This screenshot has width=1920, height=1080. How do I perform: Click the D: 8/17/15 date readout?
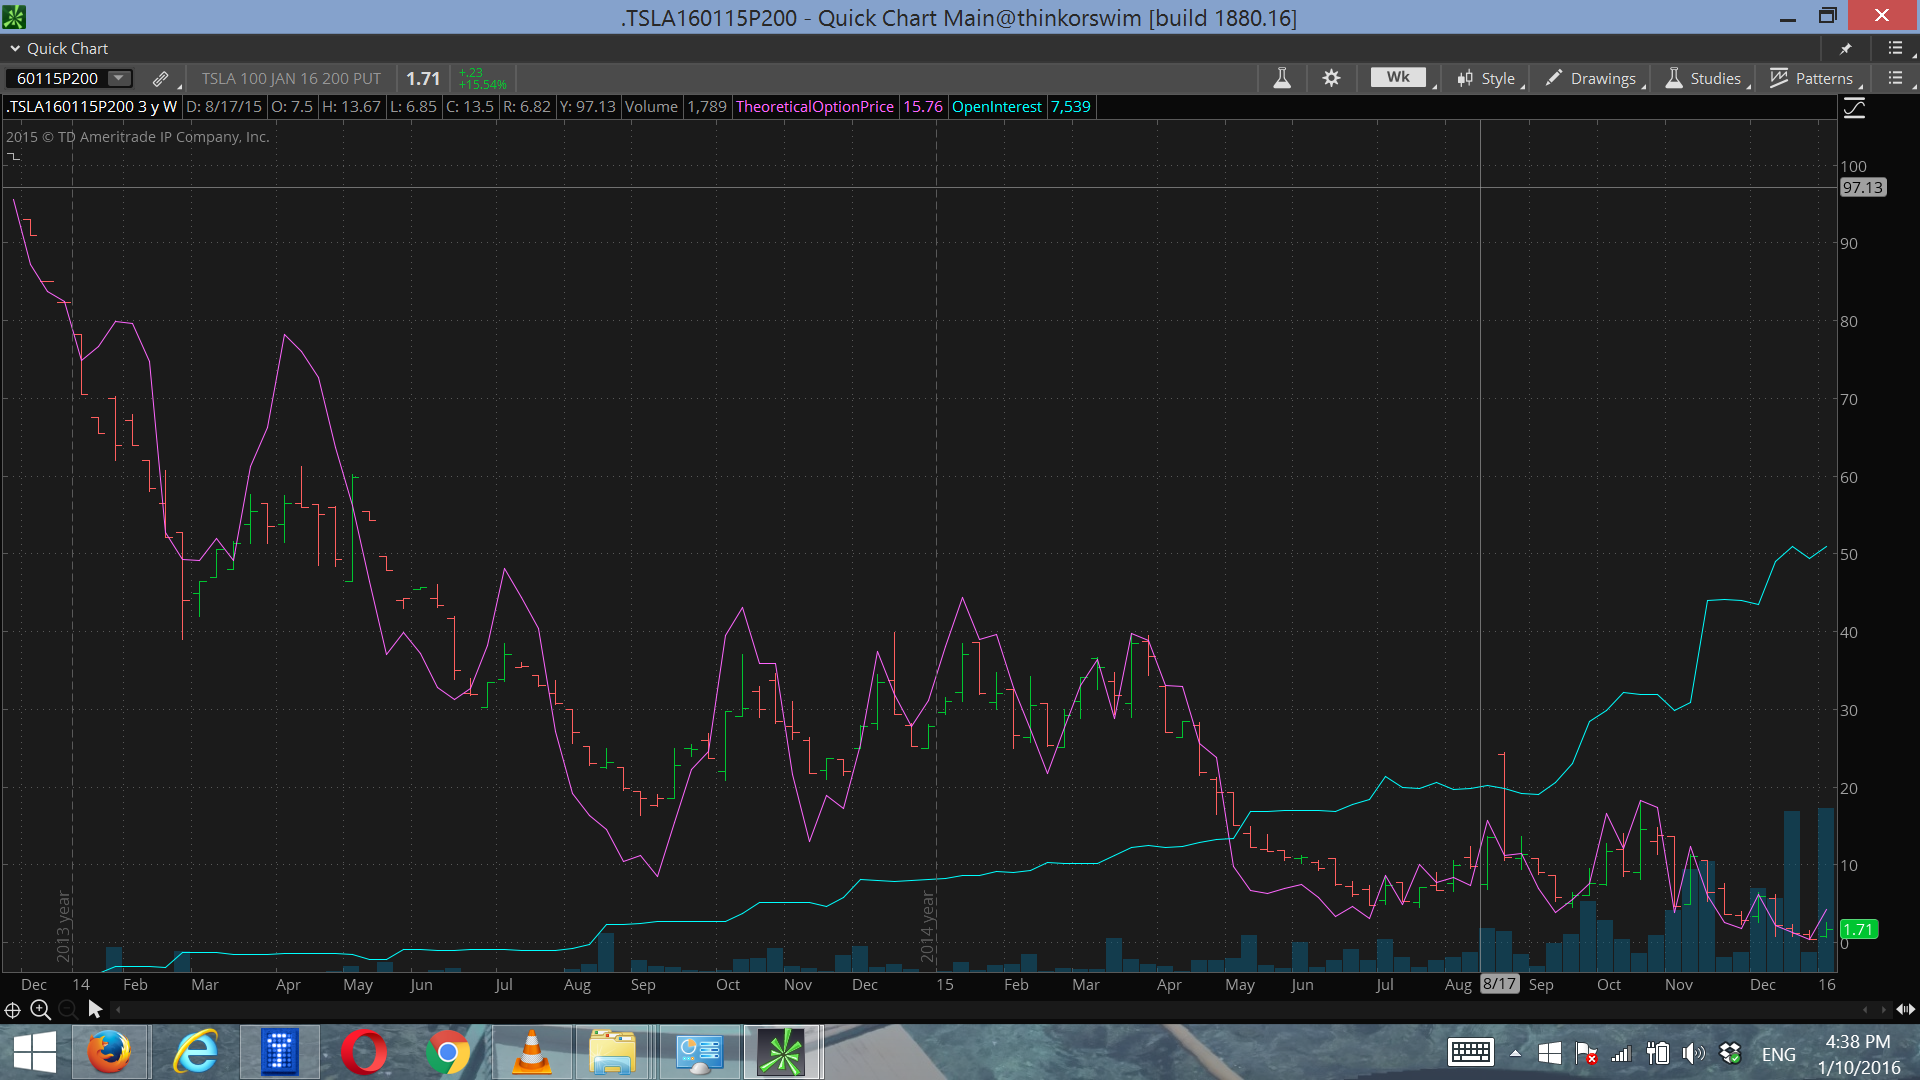tap(224, 106)
